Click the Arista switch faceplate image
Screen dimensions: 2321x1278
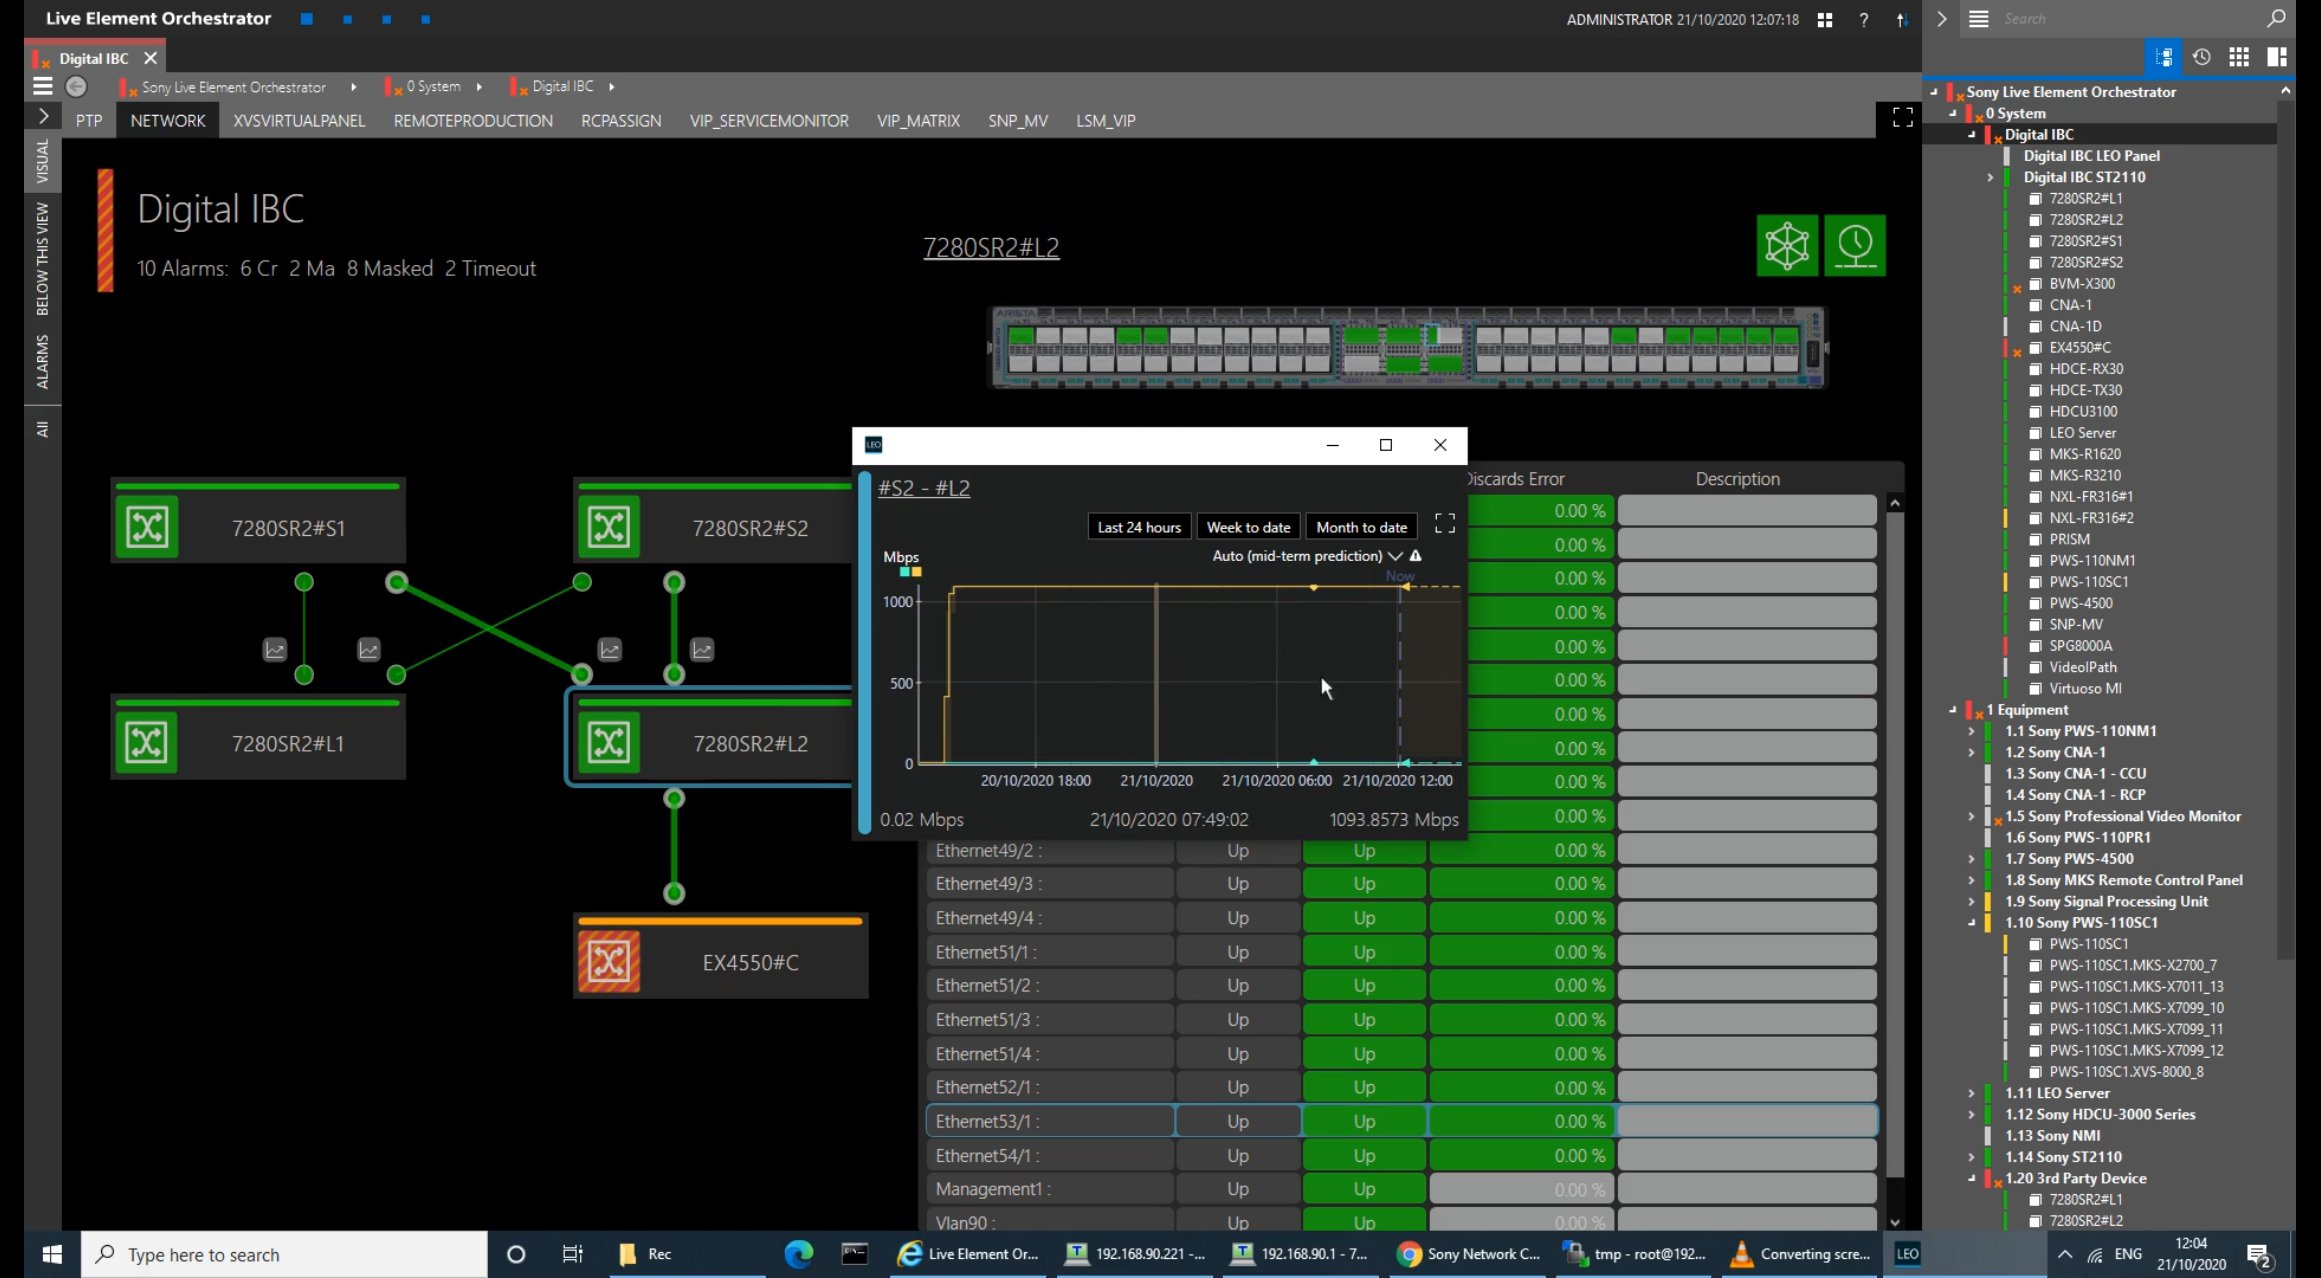click(1407, 347)
